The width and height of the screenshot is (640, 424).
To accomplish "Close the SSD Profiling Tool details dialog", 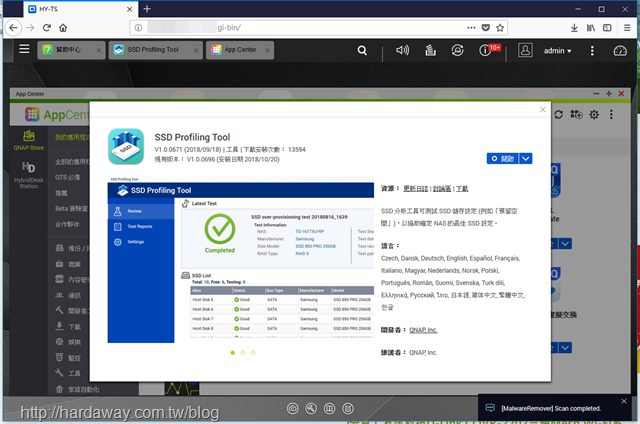I will pos(542,109).
